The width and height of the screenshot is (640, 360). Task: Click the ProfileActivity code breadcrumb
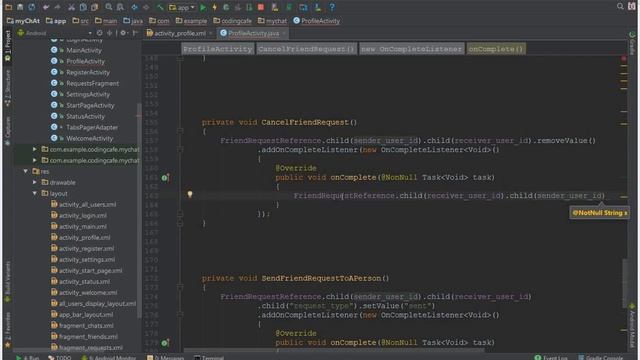point(218,49)
